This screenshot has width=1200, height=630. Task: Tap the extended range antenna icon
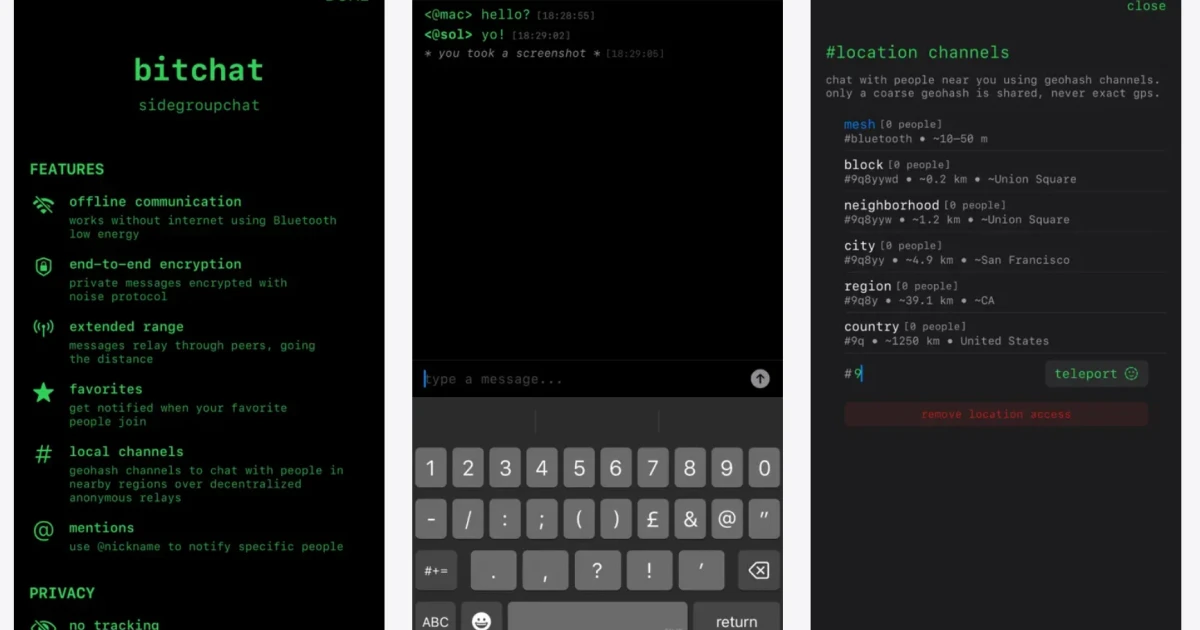pos(43,328)
